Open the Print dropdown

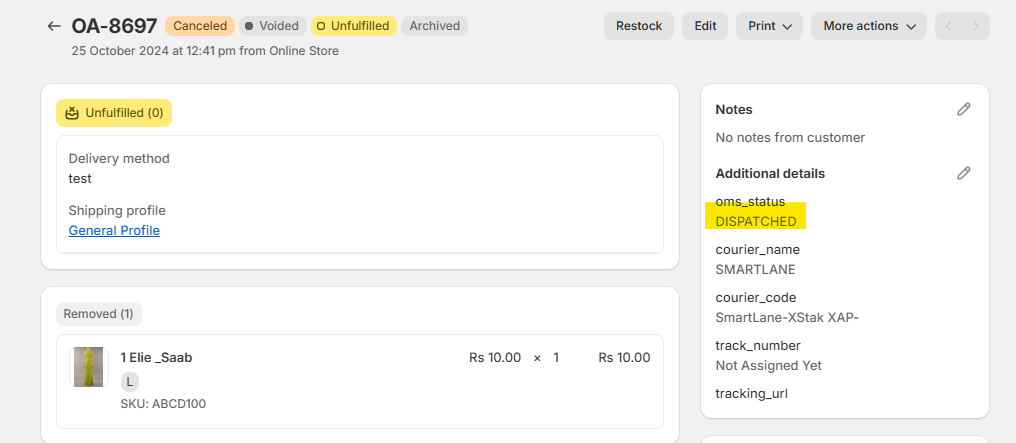(x=769, y=26)
